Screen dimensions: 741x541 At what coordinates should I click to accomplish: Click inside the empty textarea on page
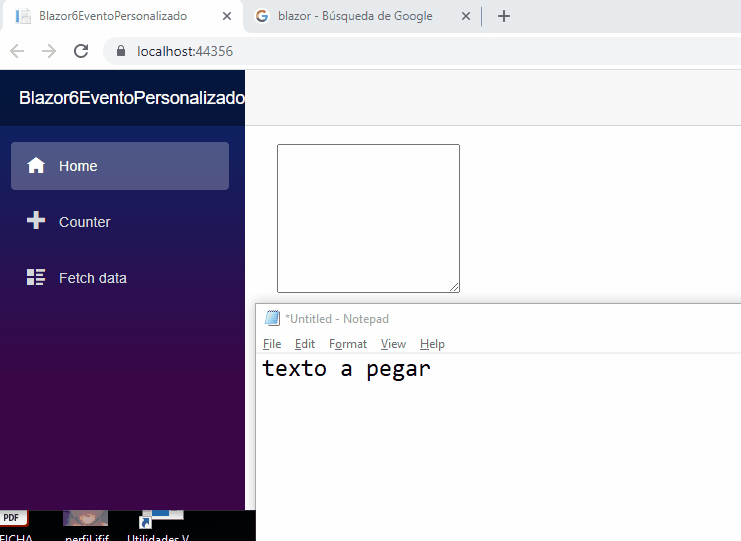(368, 218)
